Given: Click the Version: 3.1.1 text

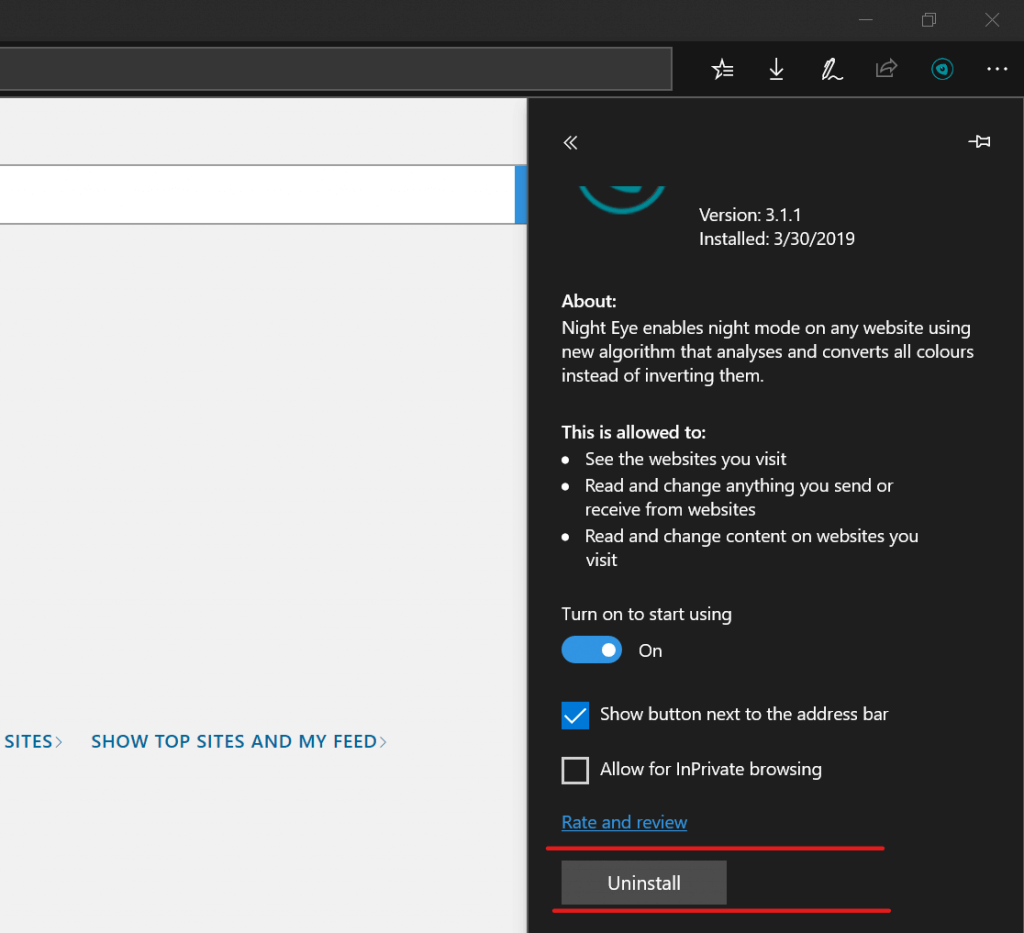Looking at the screenshot, I should pyautogui.click(x=750, y=215).
